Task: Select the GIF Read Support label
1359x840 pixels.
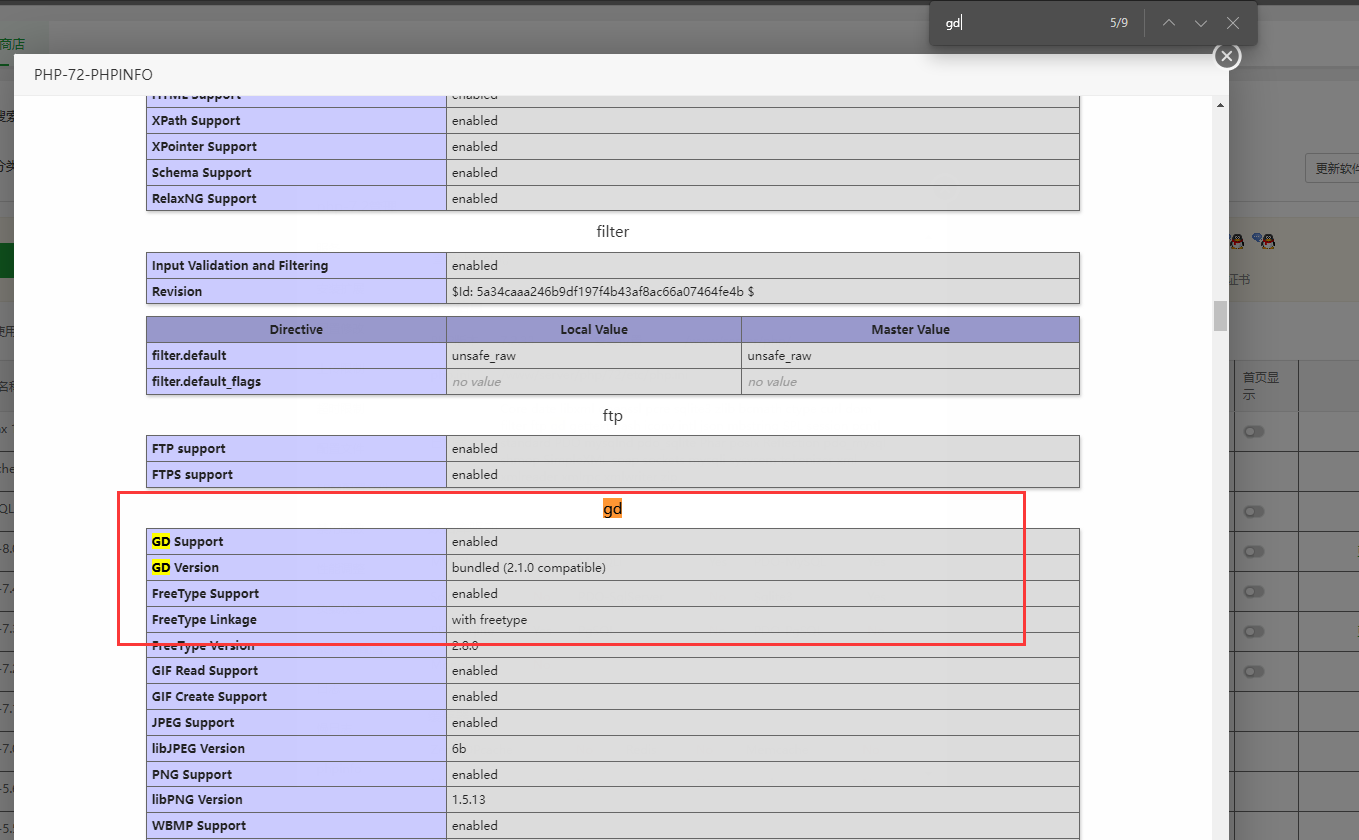Action: click(205, 670)
